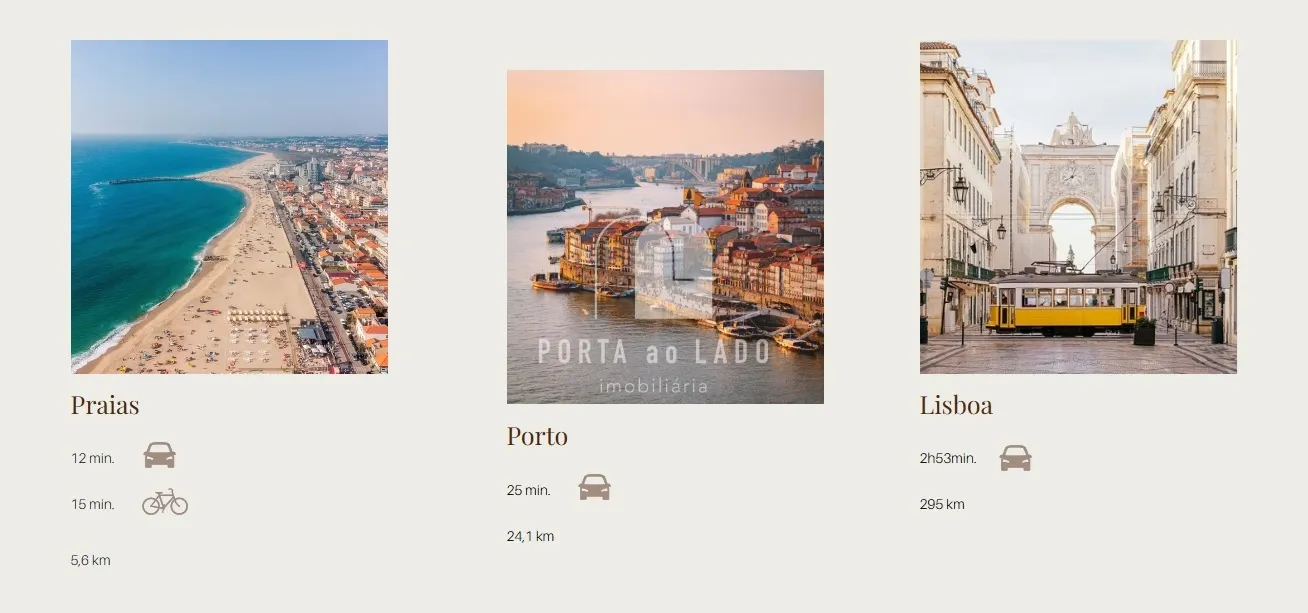Open the Porto riverside photo

point(665,237)
